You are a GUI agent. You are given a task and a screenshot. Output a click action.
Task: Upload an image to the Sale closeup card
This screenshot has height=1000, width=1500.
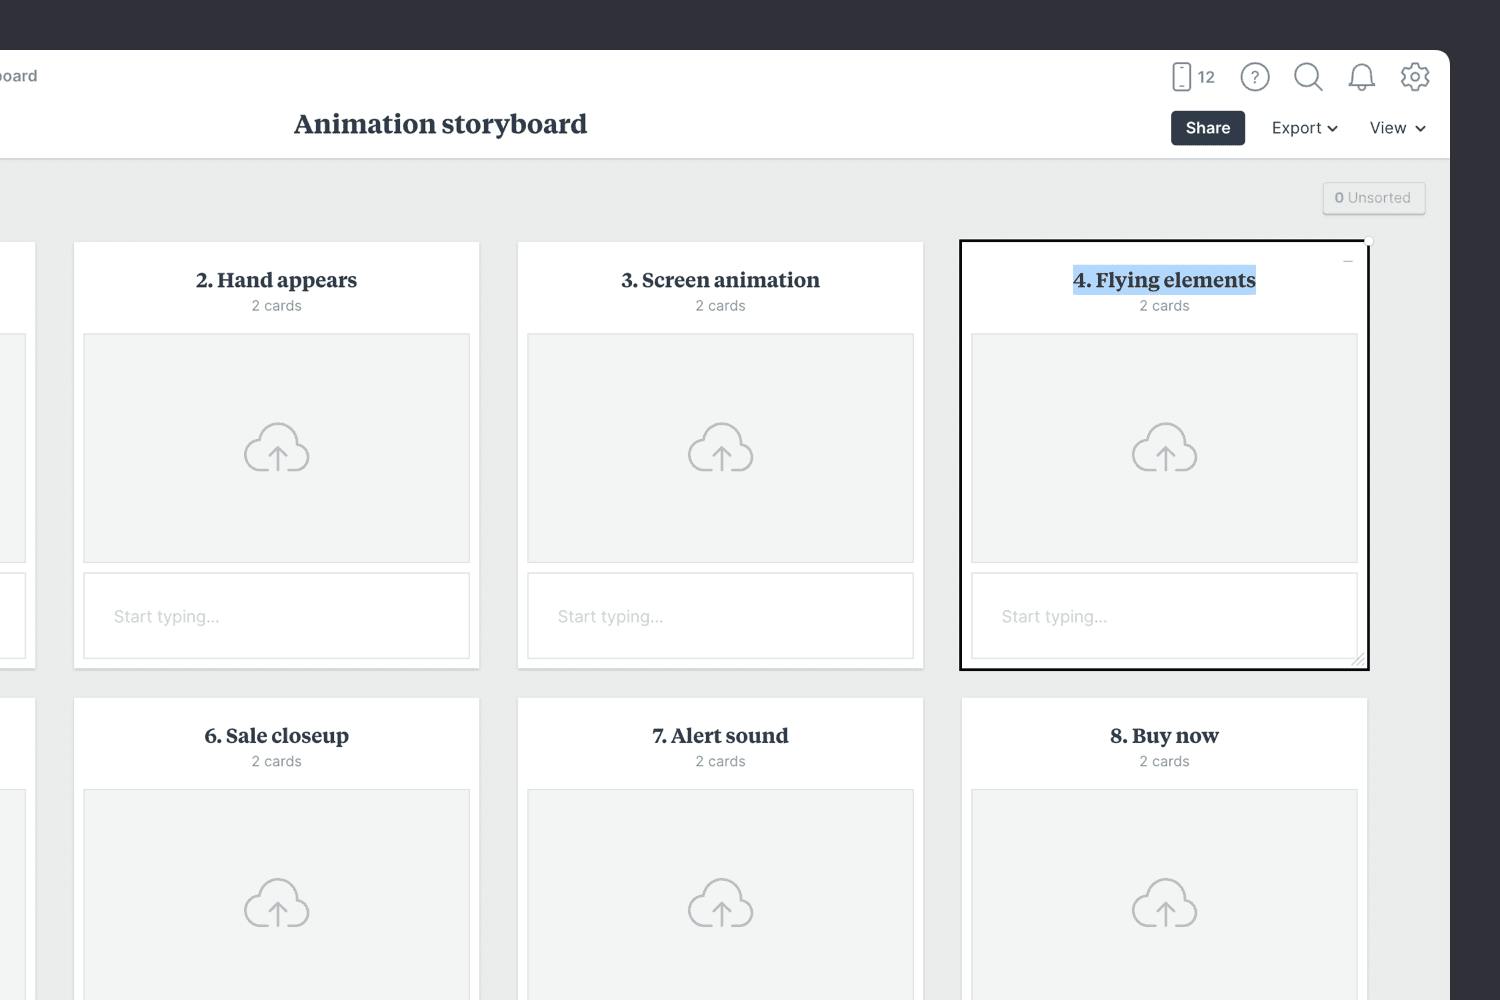[x=276, y=903]
